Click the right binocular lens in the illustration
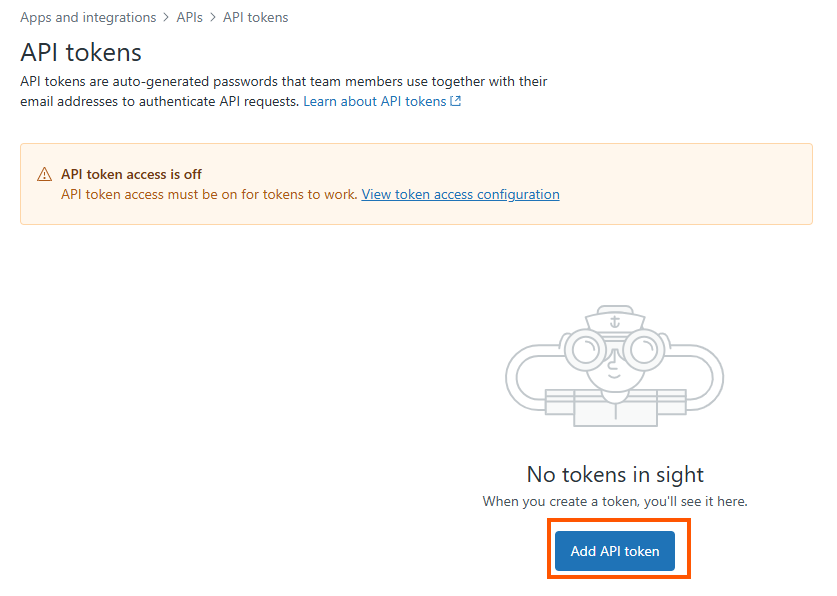The width and height of the screenshot is (837, 596). click(x=645, y=349)
